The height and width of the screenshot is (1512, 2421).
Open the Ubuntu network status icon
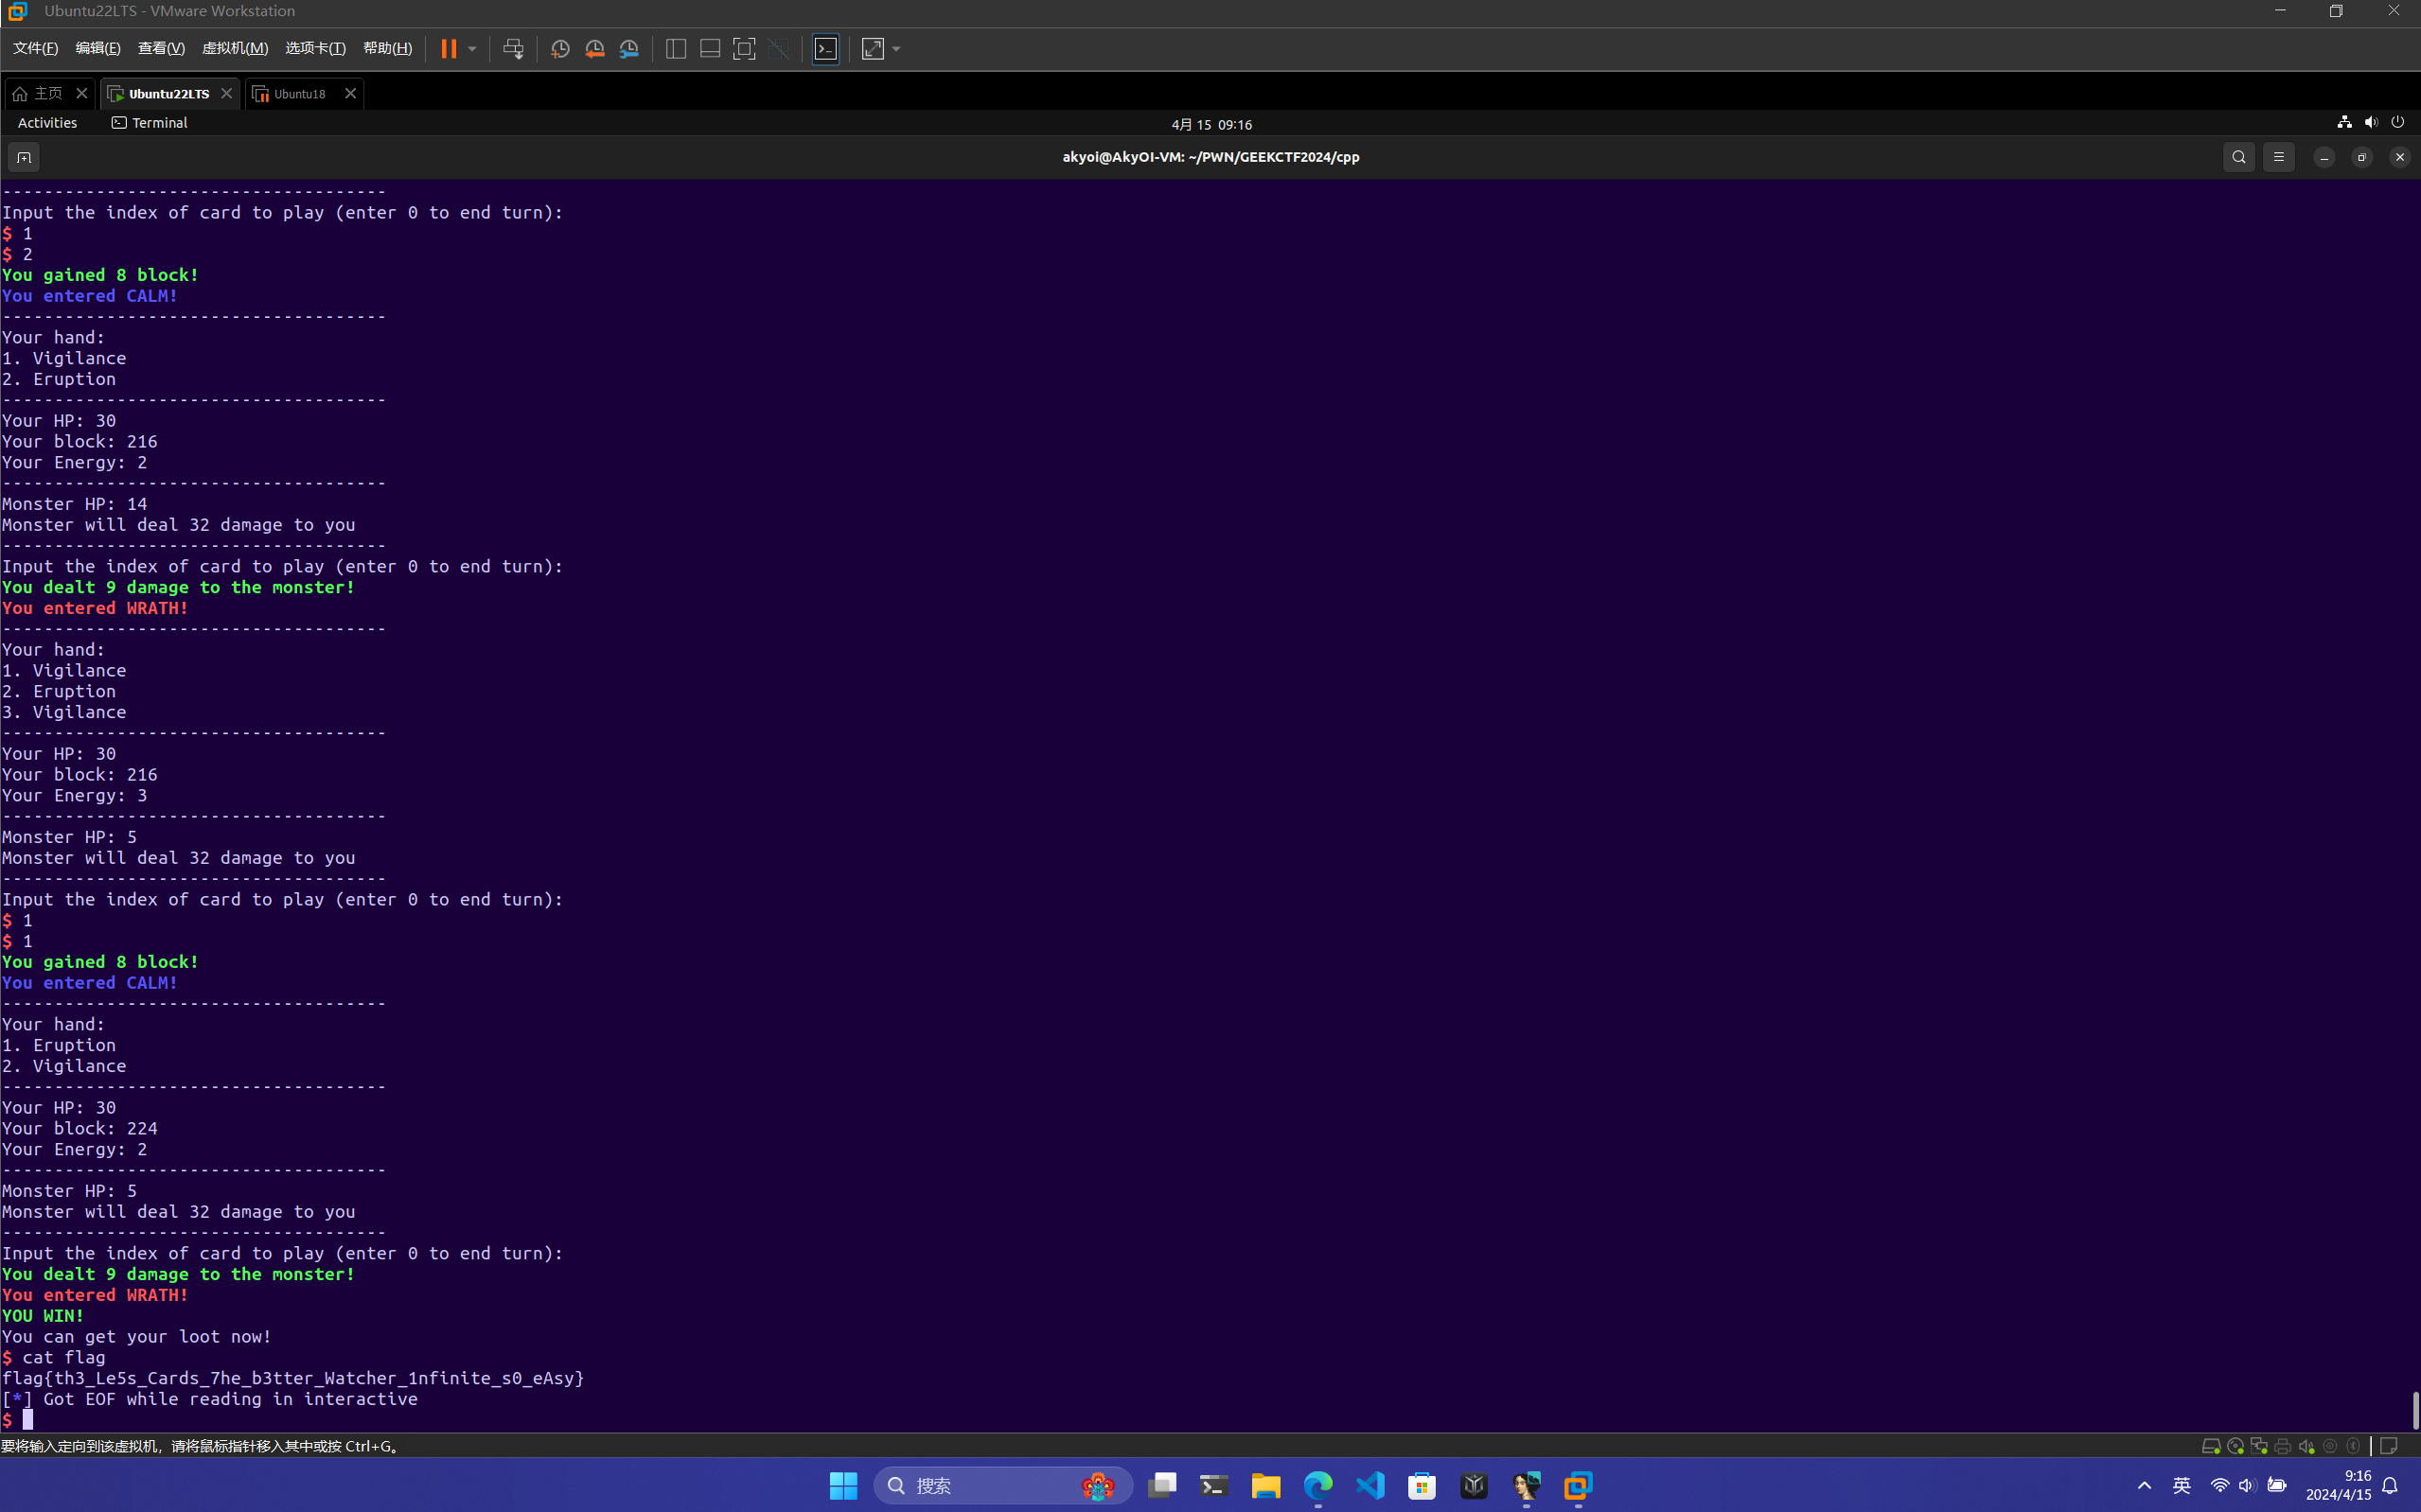2344,122
